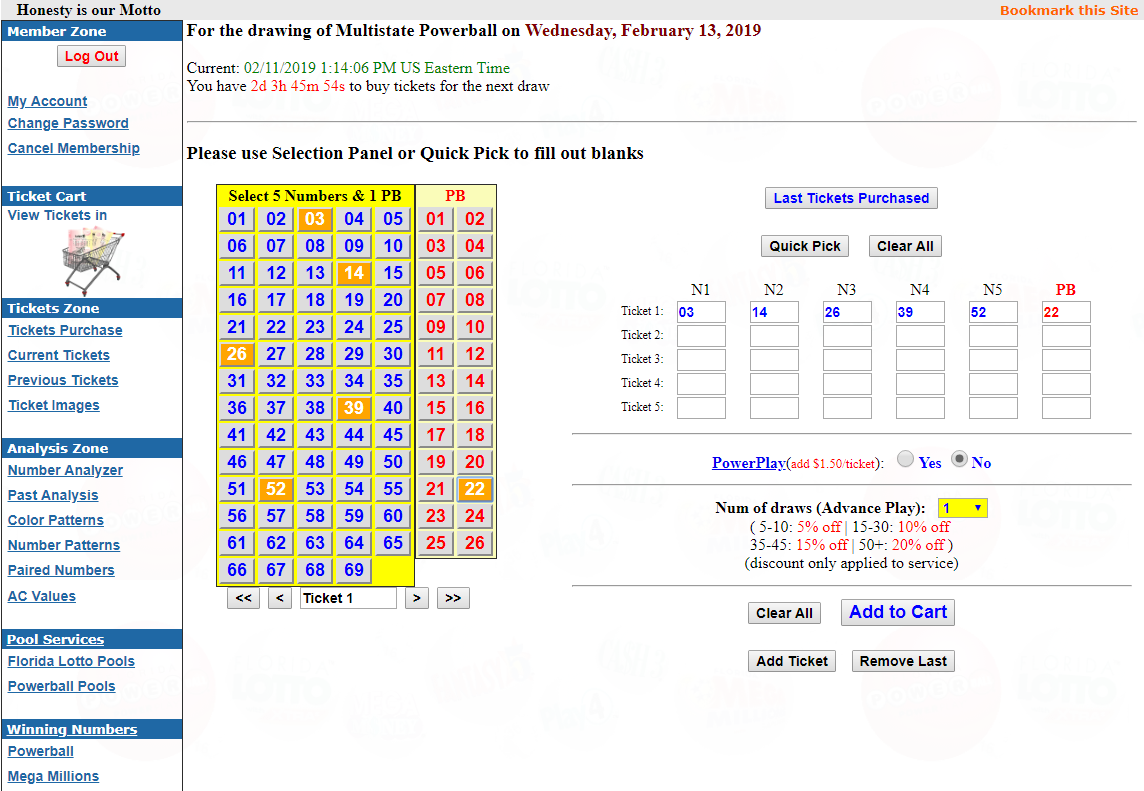The height and width of the screenshot is (791, 1144).
Task: Open Pool Services heading link
Action: click(55, 639)
